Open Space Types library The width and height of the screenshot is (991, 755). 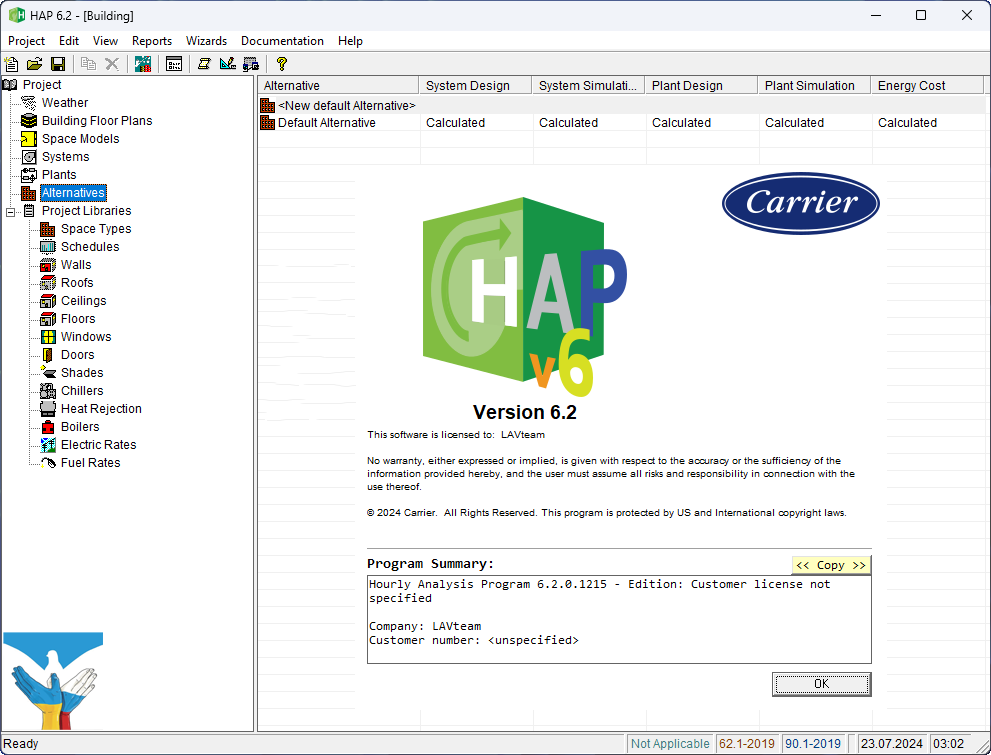(x=95, y=229)
